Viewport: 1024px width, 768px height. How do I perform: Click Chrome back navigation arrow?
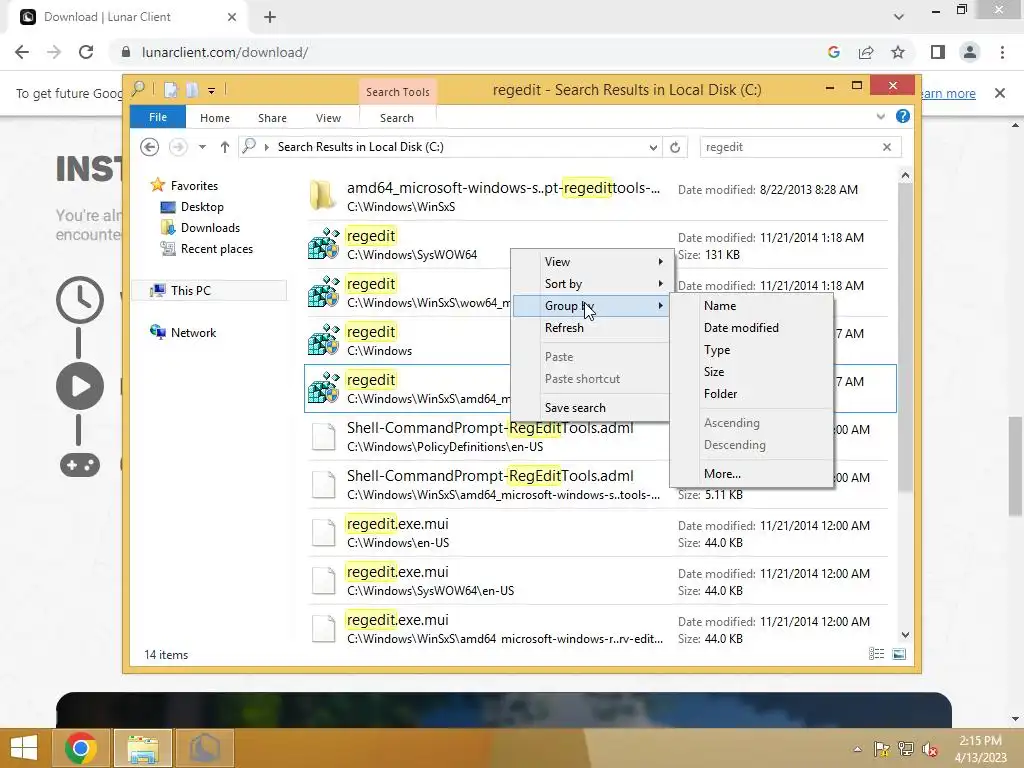pos(22,52)
